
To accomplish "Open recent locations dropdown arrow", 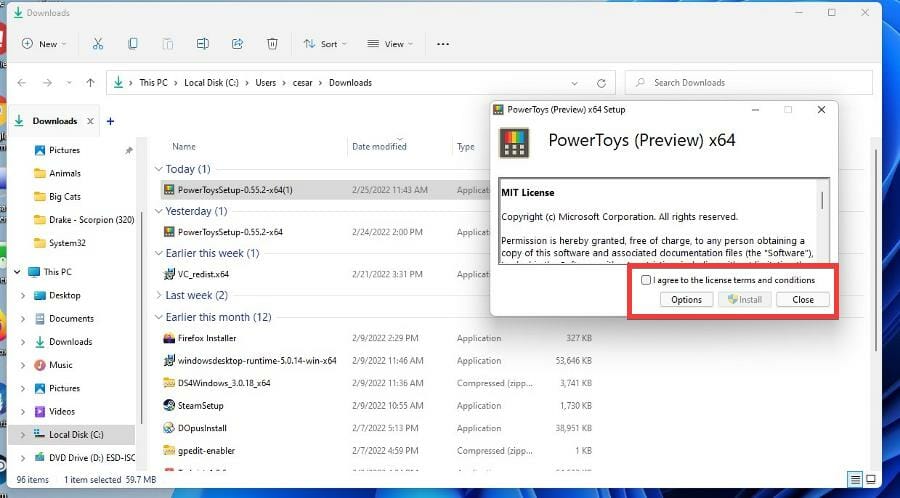I will (69, 83).
